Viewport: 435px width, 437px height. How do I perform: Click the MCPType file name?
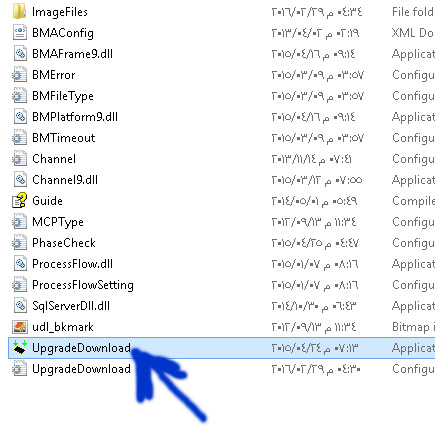coord(58,222)
